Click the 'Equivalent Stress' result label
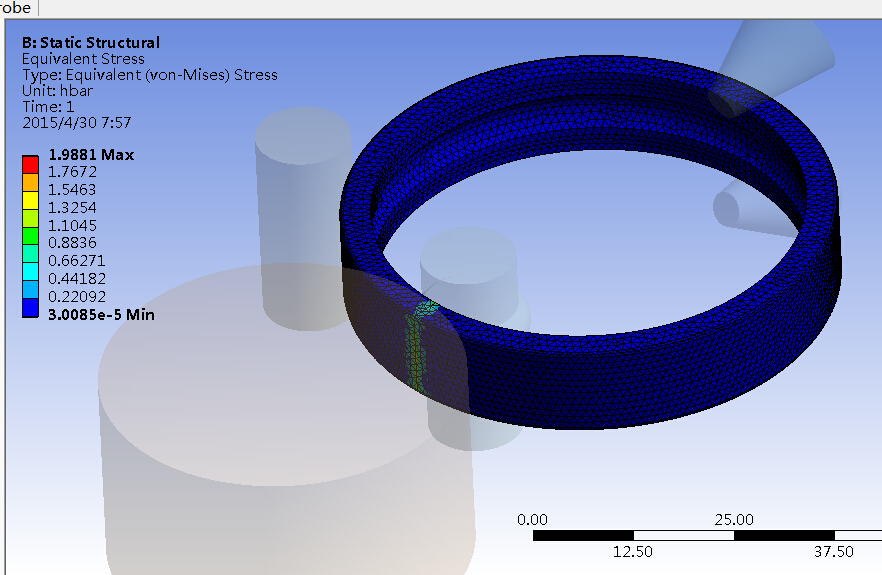 click(x=83, y=59)
